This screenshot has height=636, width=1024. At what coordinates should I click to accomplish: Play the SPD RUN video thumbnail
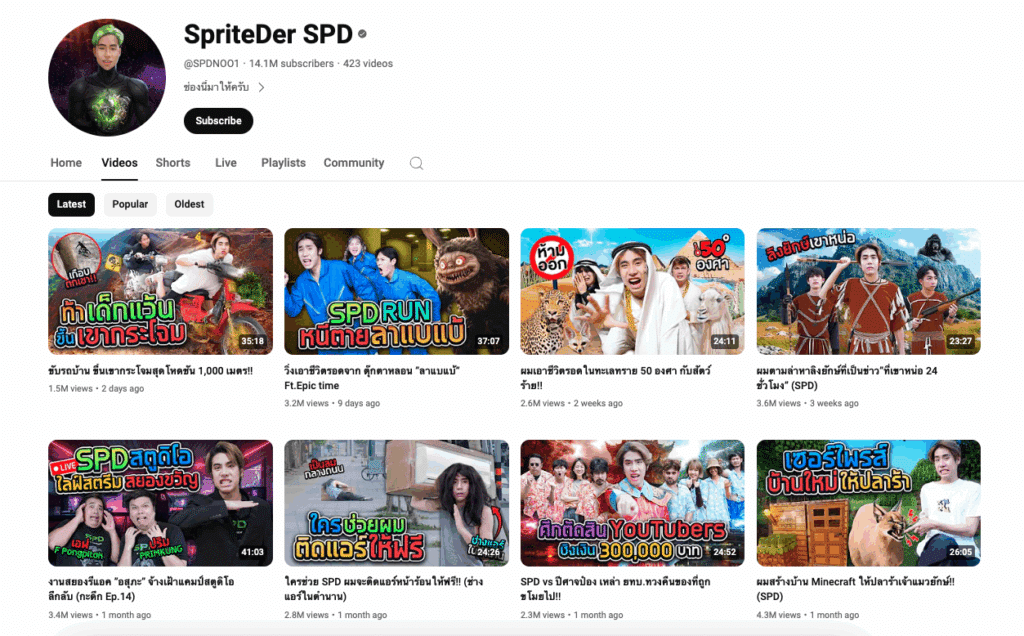tap(396, 291)
